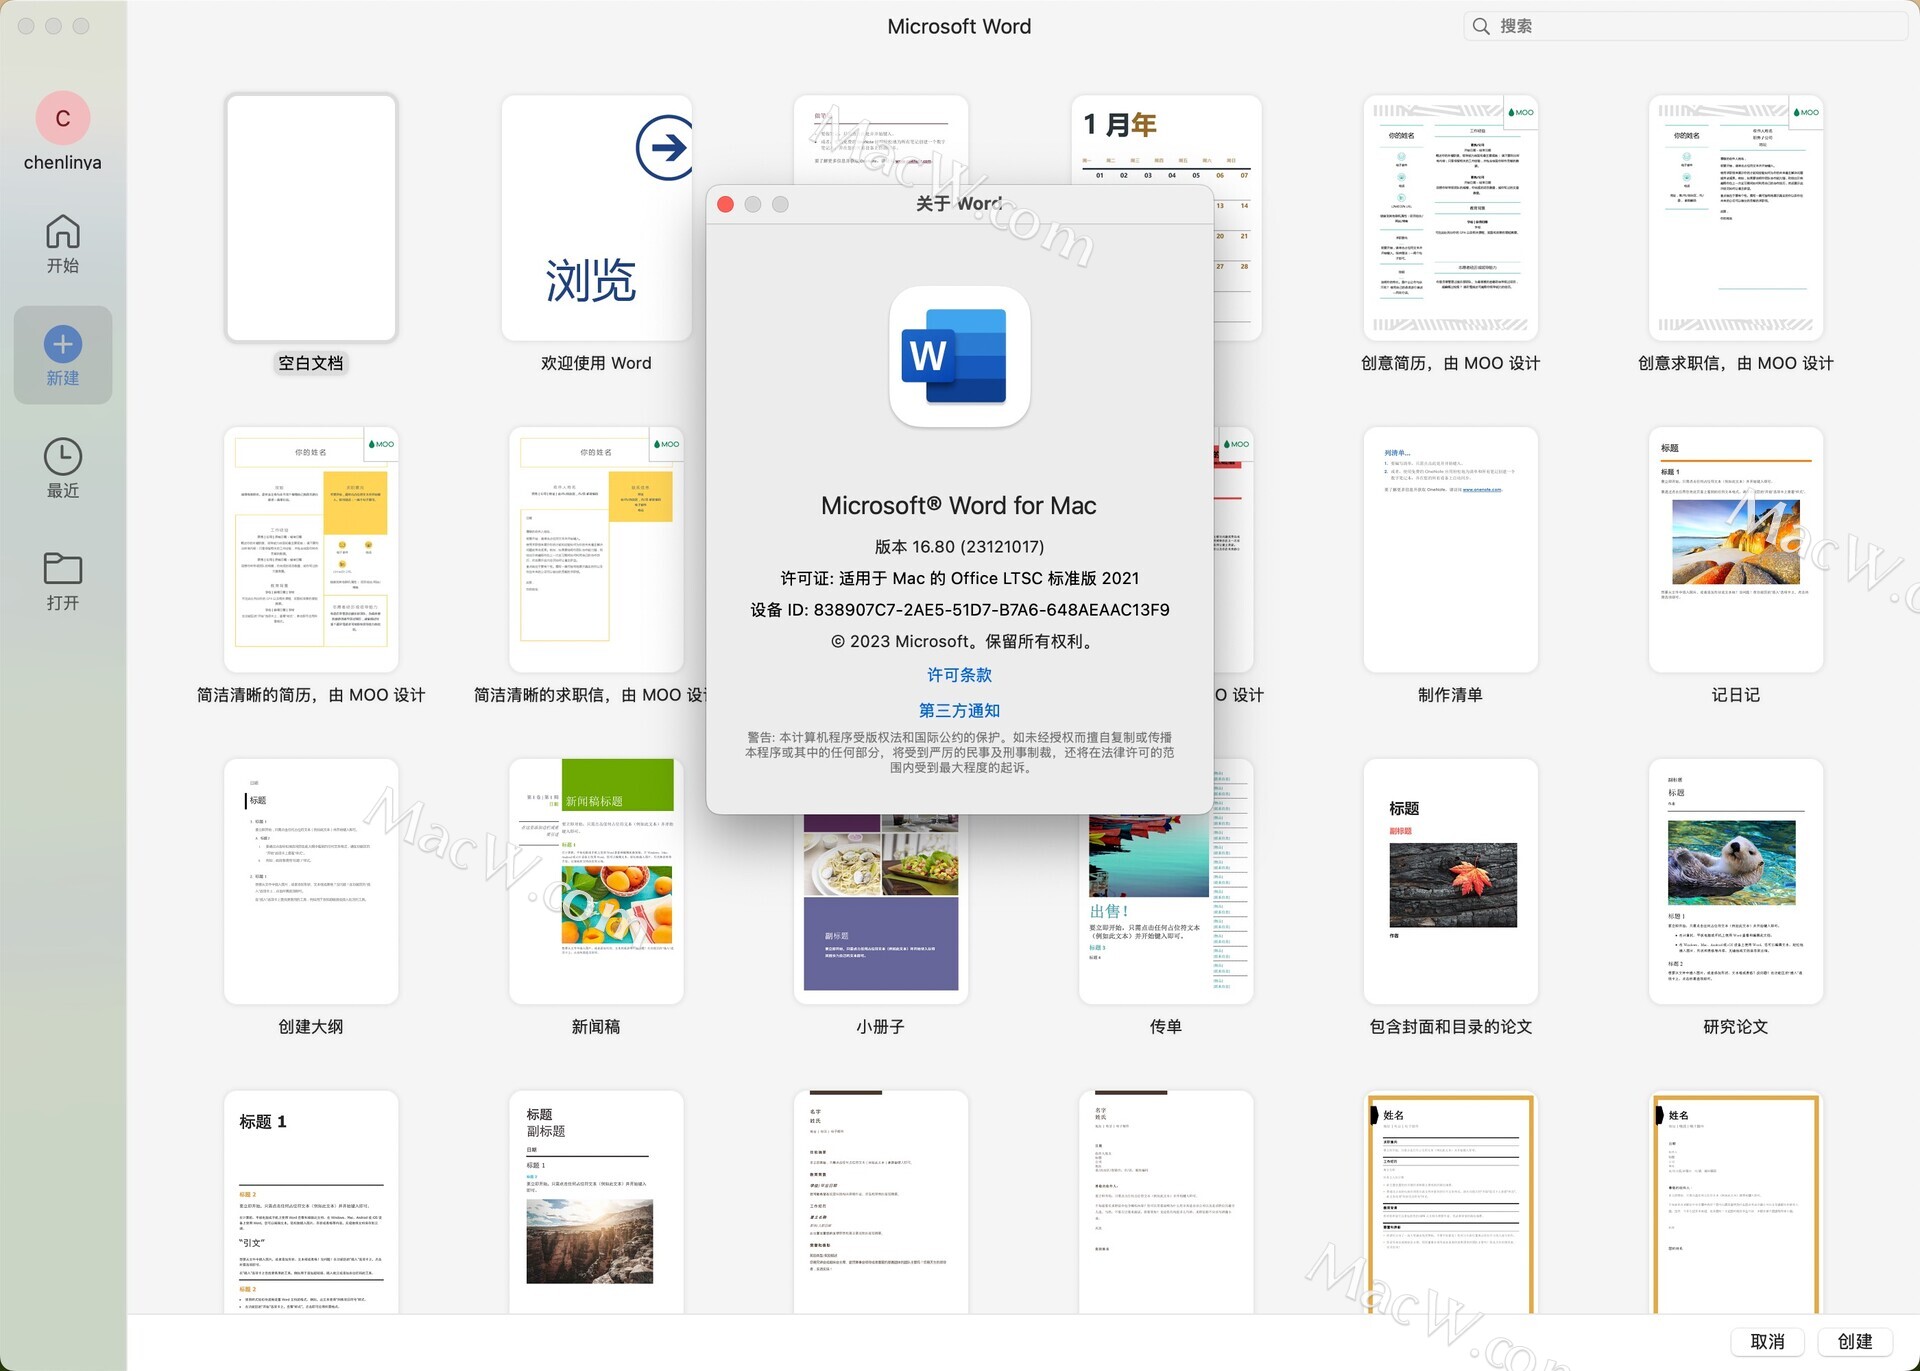Click the 版本 16.80 (23121017) text
1920x1371 pixels.
point(959,547)
